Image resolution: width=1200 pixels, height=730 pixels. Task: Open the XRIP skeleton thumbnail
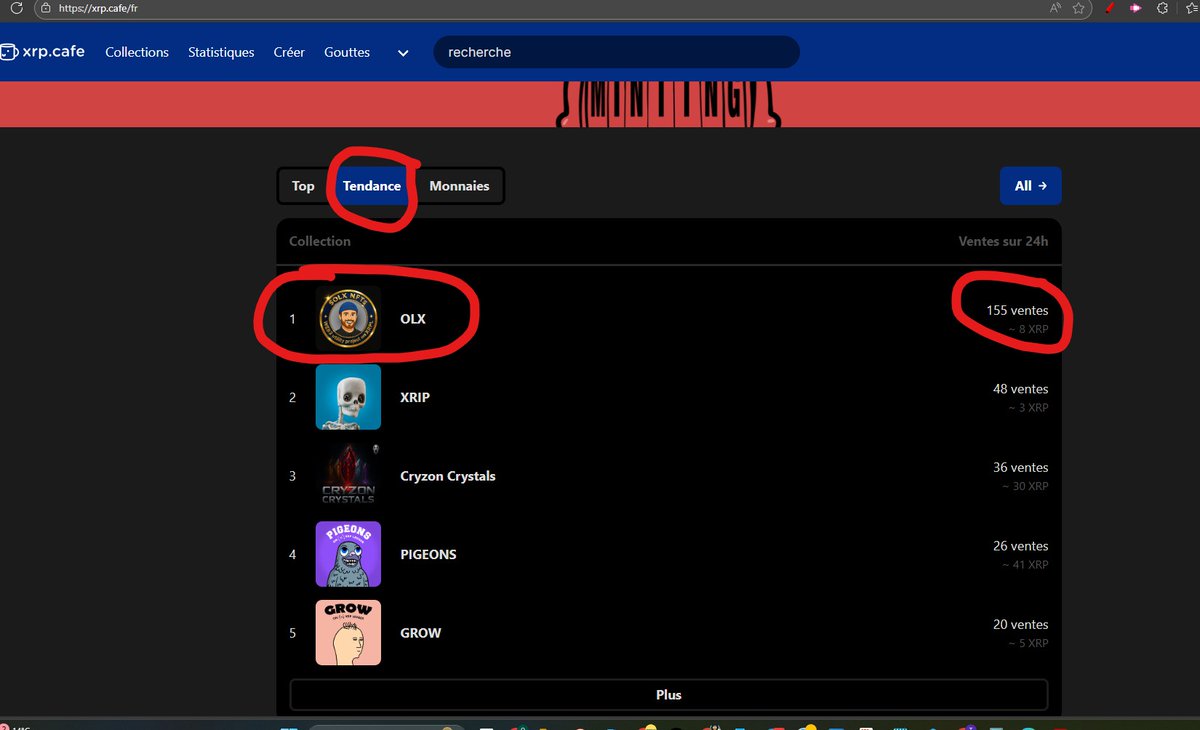tap(348, 397)
